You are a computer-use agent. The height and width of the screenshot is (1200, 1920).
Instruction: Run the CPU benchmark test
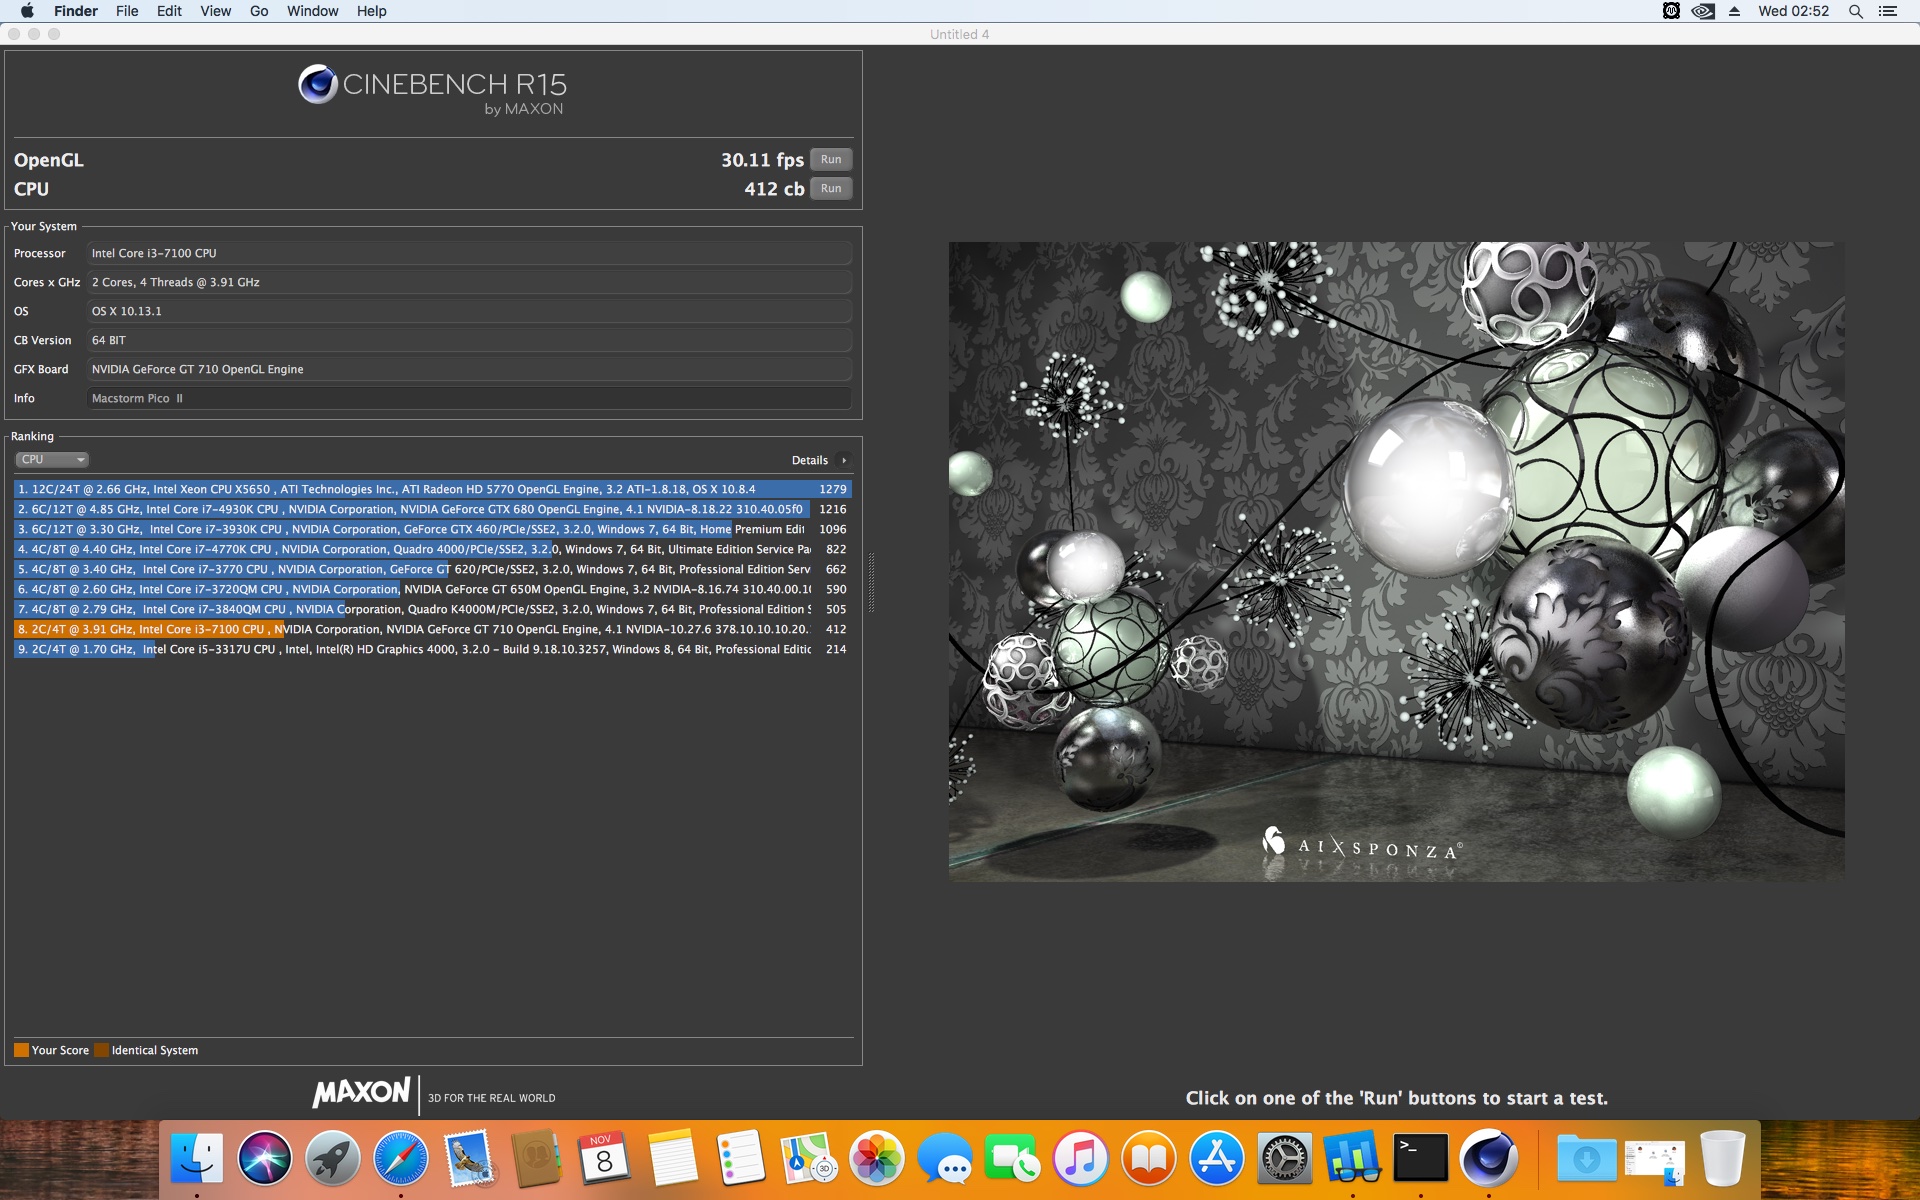point(831,189)
